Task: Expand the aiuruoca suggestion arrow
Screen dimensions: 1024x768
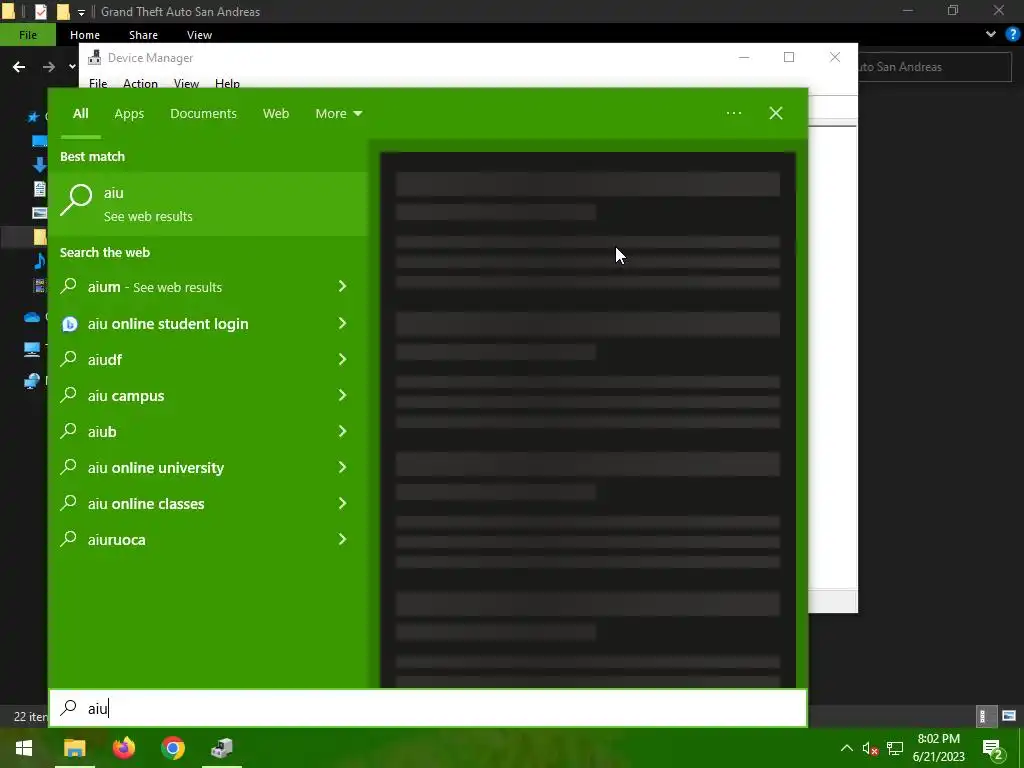Action: [342, 538]
